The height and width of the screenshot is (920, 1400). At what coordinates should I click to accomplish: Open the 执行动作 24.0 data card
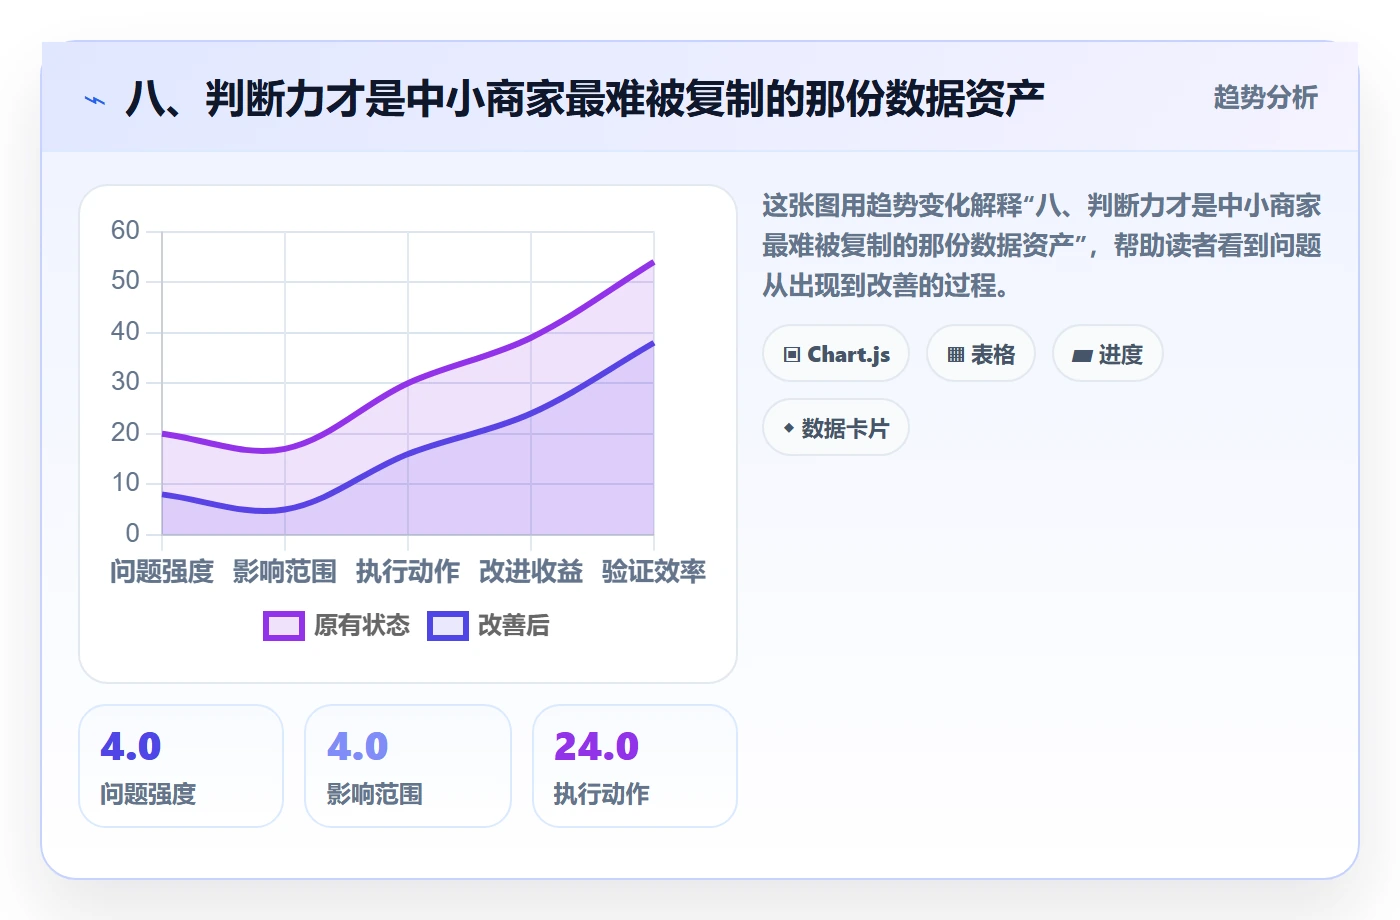click(635, 766)
